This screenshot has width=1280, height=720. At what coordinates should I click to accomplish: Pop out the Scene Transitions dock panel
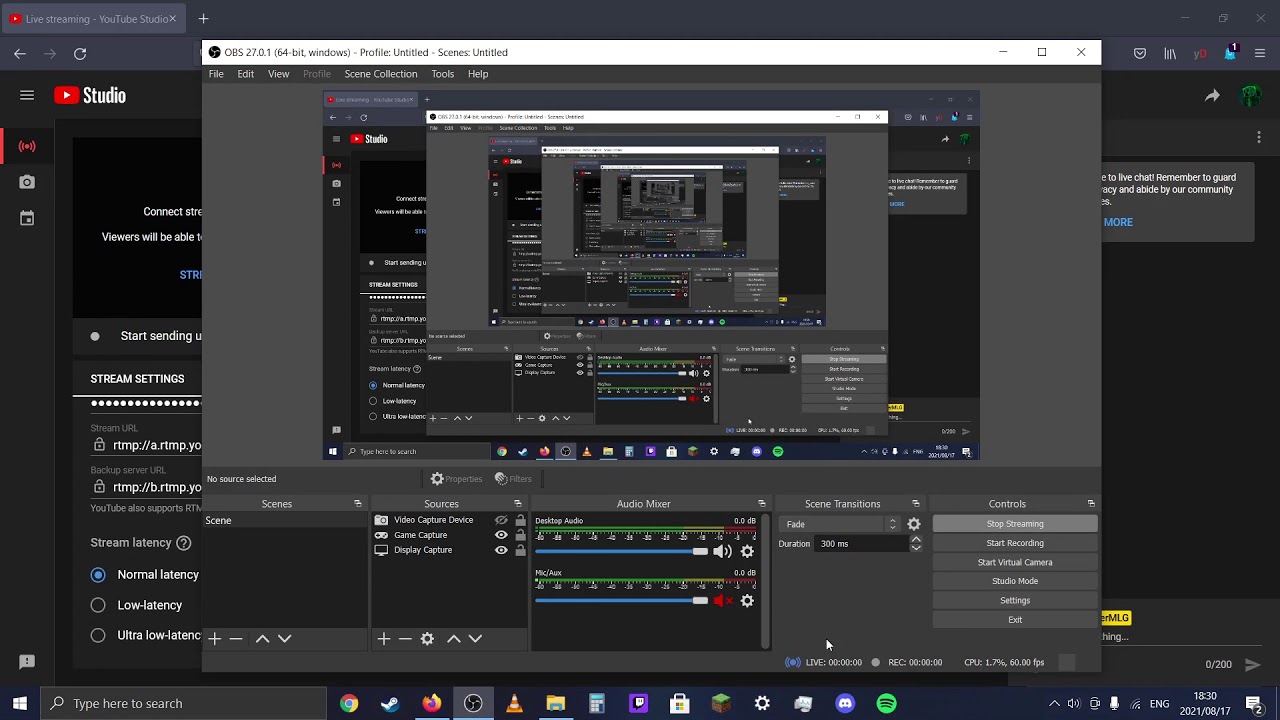click(915, 504)
